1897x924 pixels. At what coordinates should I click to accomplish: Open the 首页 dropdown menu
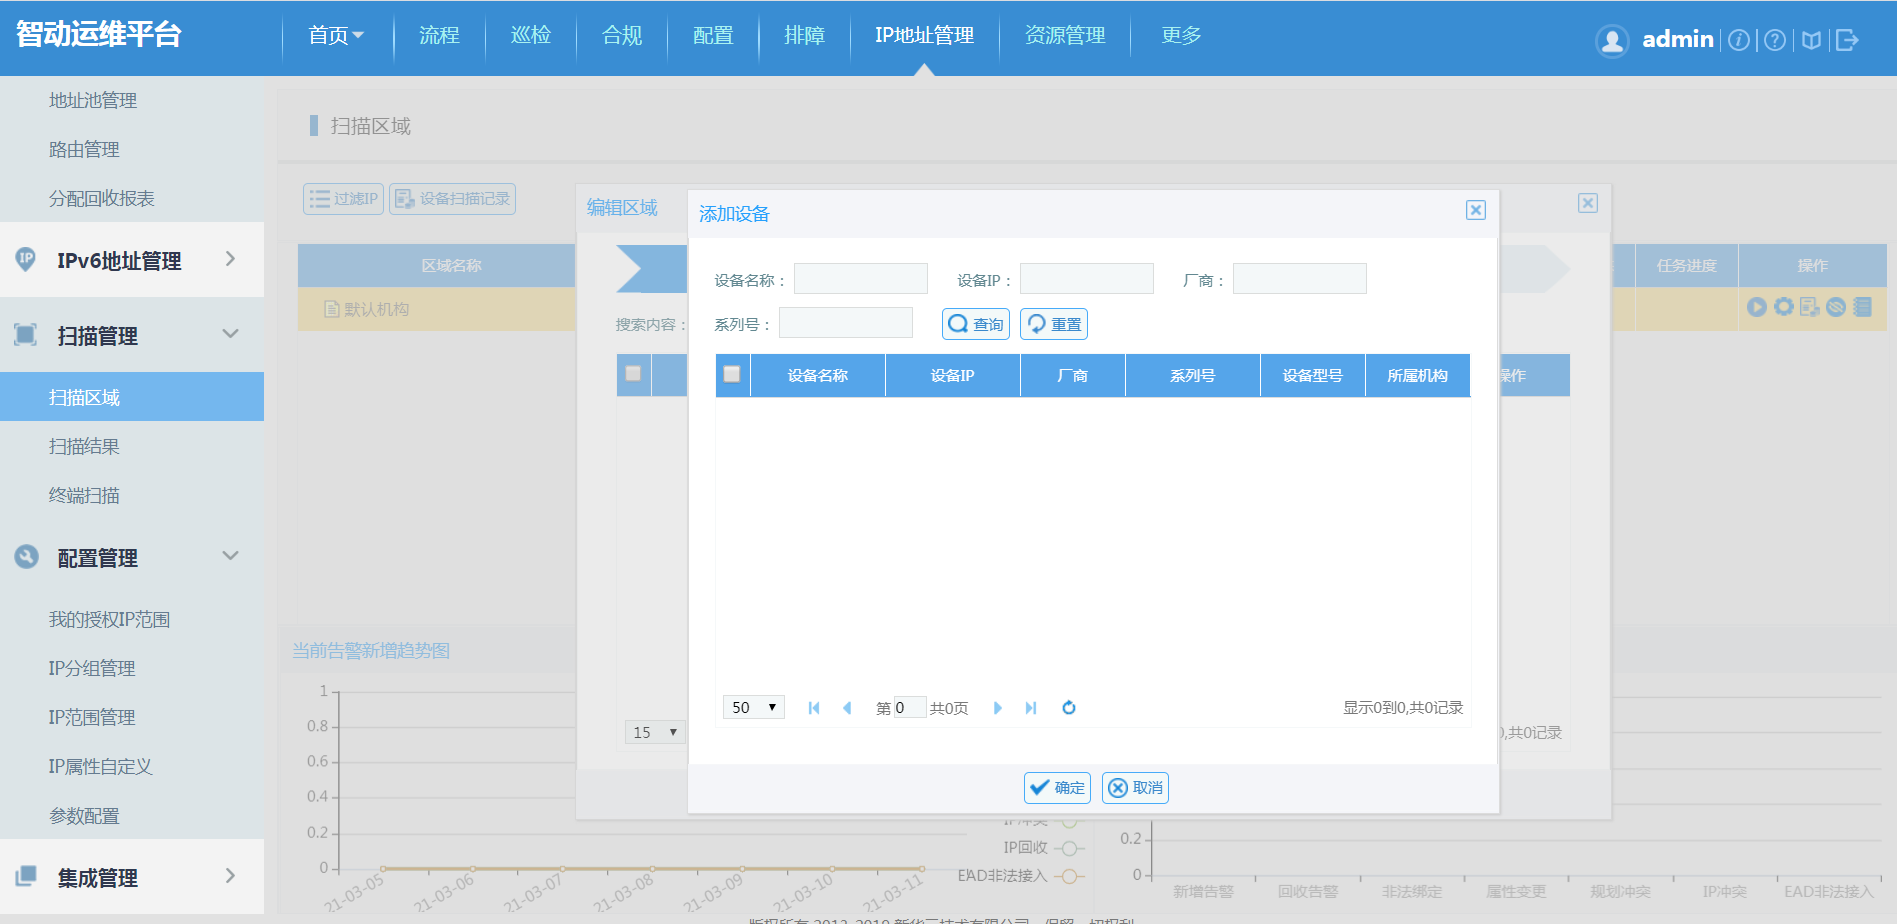tap(336, 36)
